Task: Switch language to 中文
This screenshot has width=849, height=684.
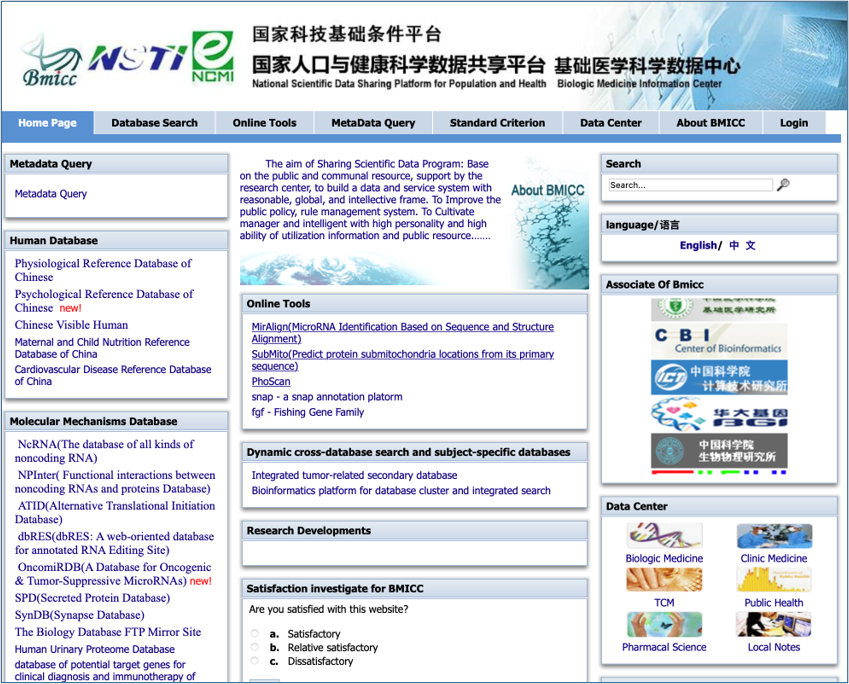Action: coord(742,246)
